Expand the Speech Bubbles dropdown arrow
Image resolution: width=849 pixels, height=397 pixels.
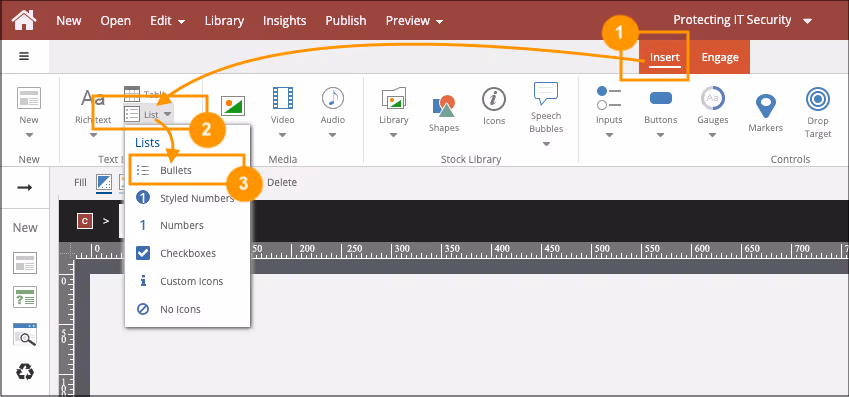coord(546,144)
